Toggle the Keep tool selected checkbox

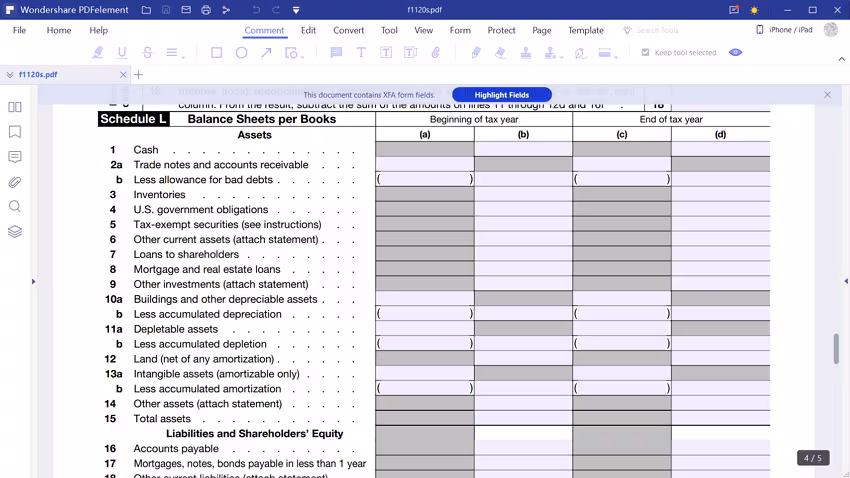[645, 53]
